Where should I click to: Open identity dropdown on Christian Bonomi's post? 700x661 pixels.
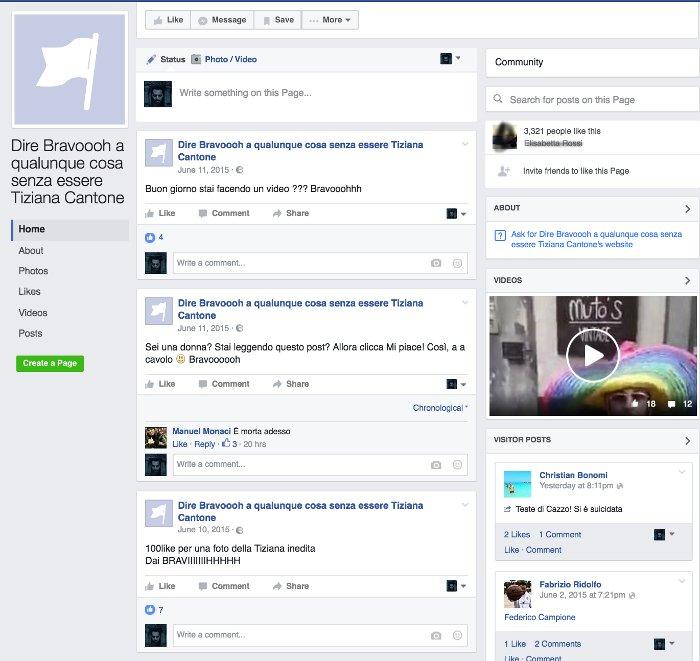664,534
